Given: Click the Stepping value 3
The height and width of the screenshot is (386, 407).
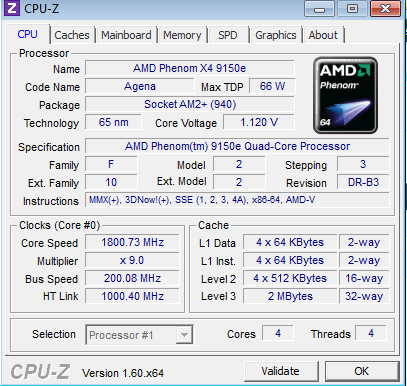Looking at the screenshot, I should tap(363, 164).
